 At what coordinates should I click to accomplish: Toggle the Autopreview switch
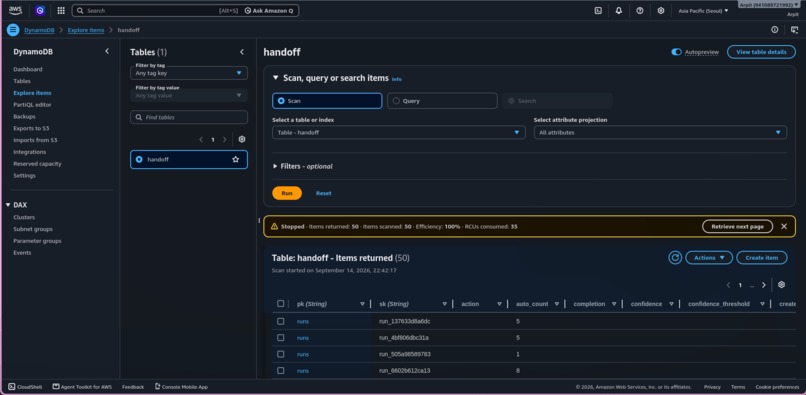[676, 52]
